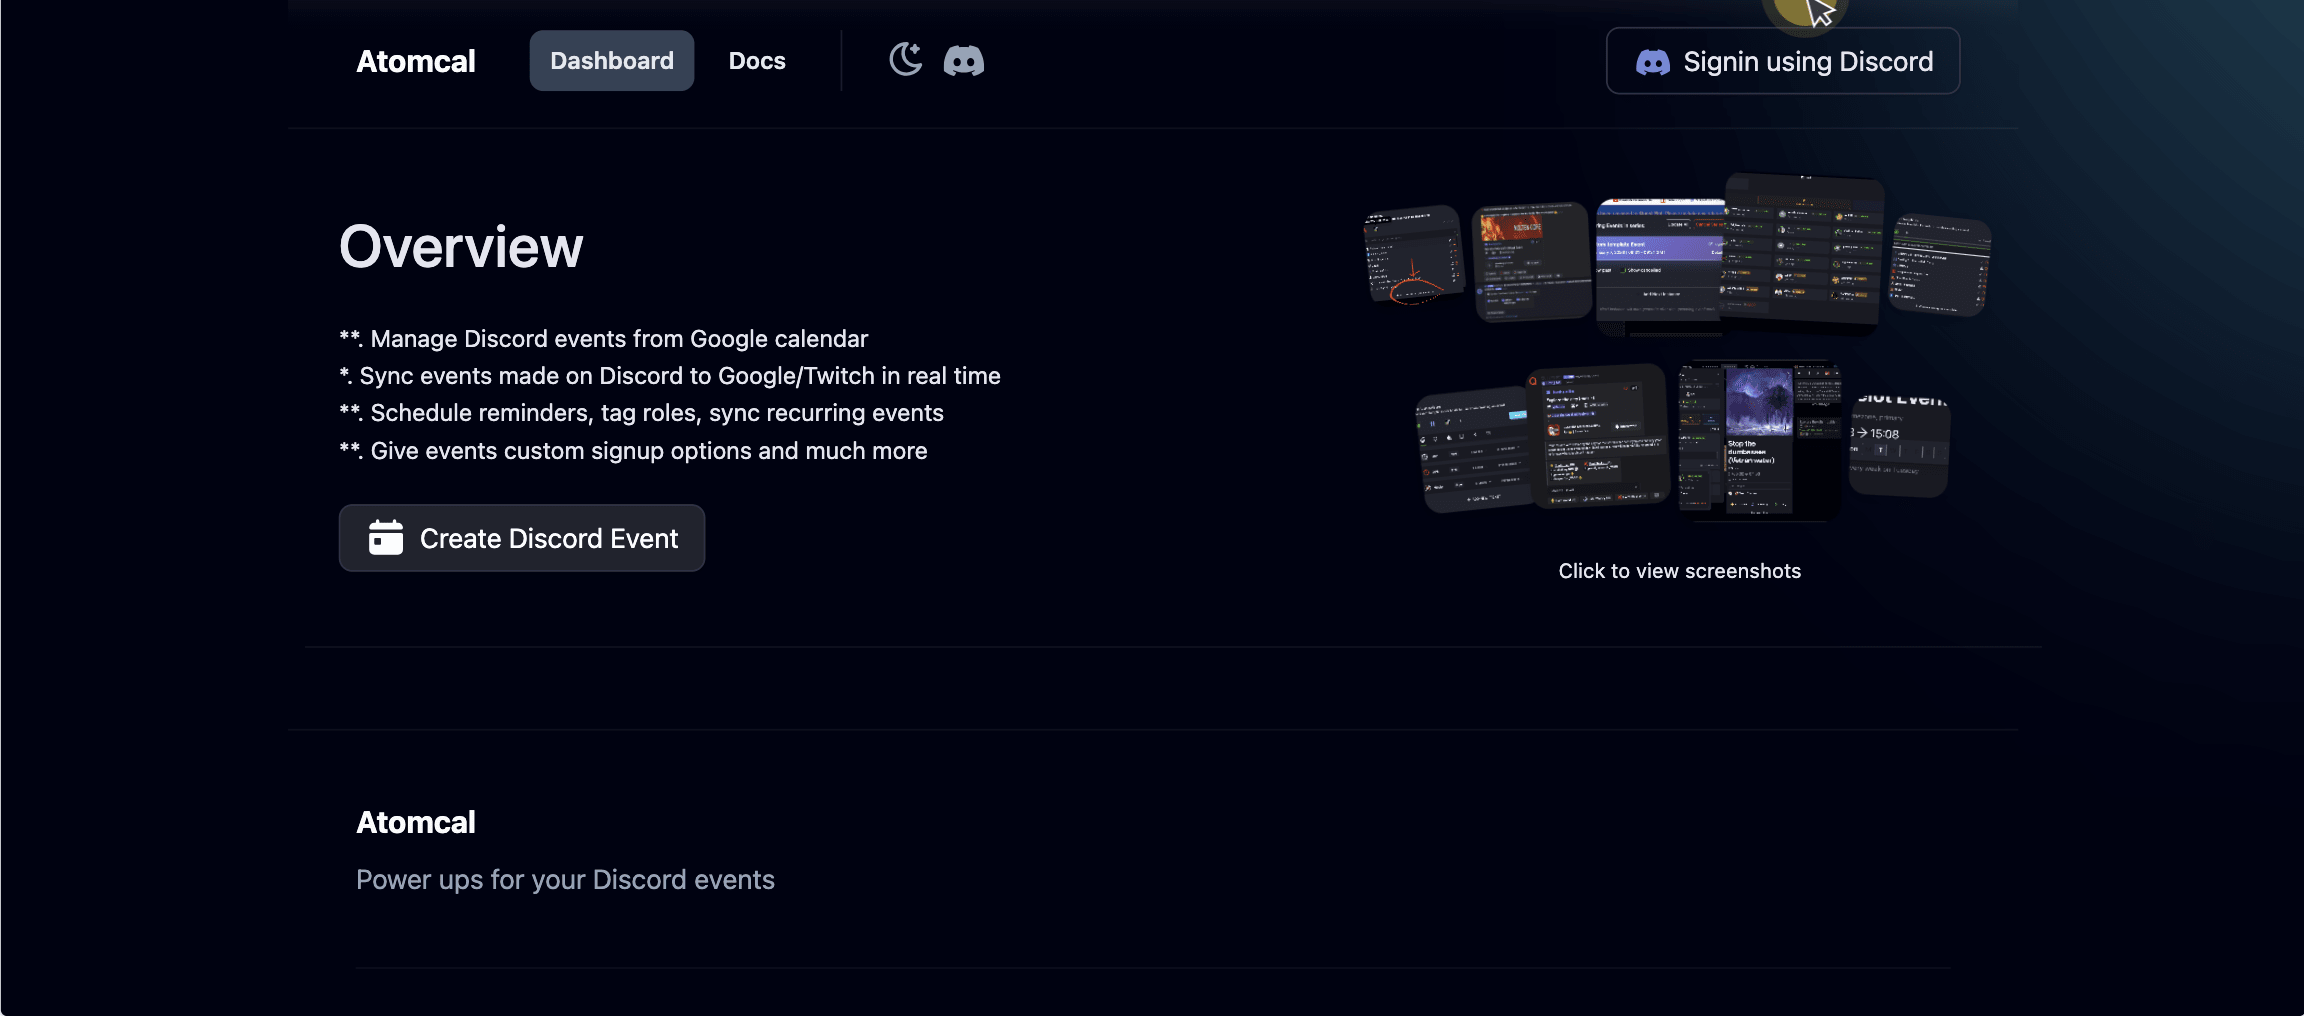
Task: Switch to the Dashboard tab
Action: [x=611, y=60]
